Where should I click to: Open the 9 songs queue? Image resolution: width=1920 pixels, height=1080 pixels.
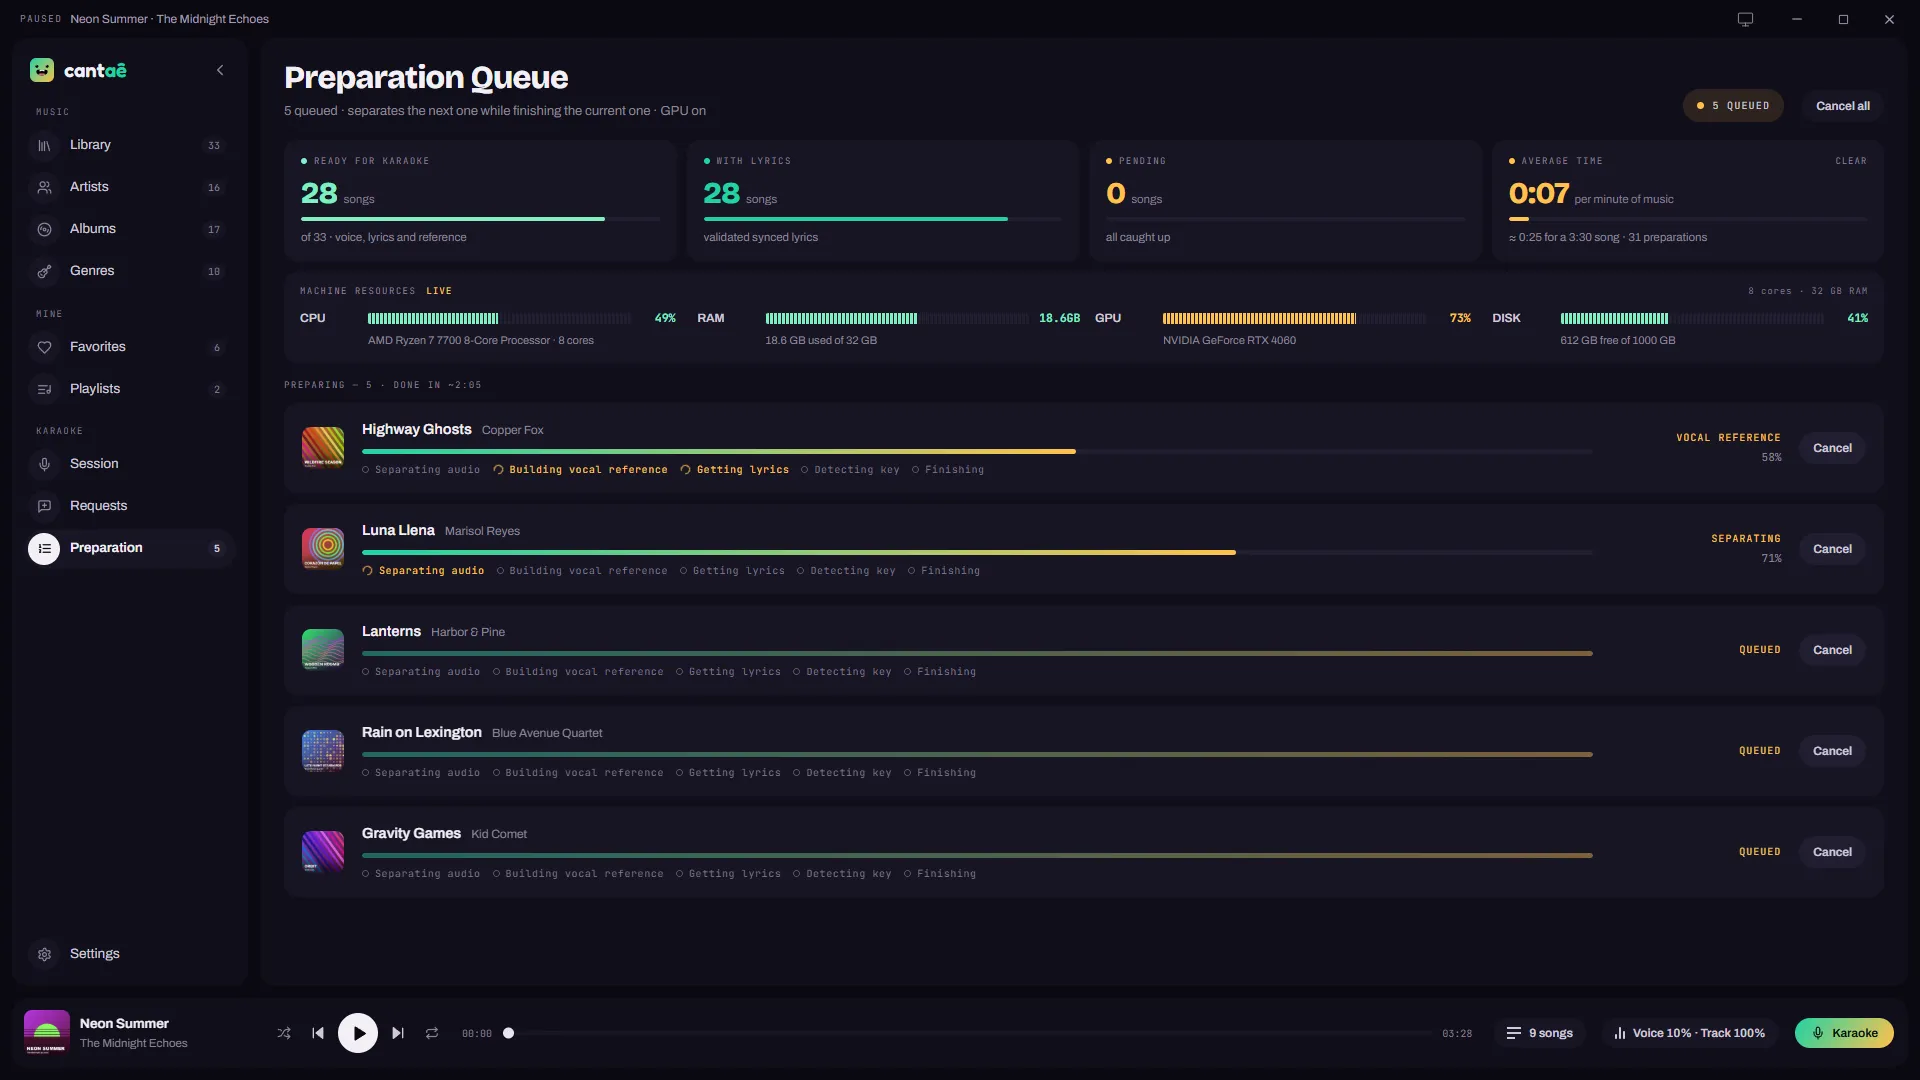(x=1540, y=1033)
